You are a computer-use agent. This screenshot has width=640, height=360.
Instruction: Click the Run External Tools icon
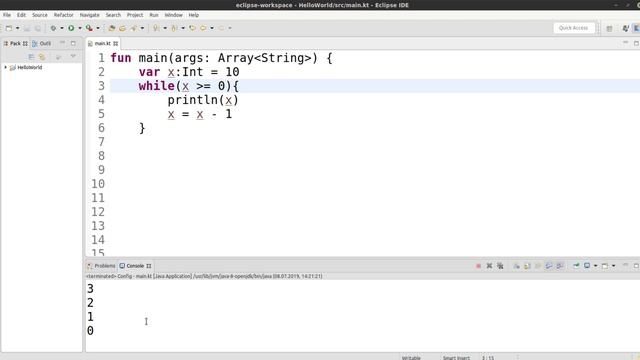click(89, 28)
